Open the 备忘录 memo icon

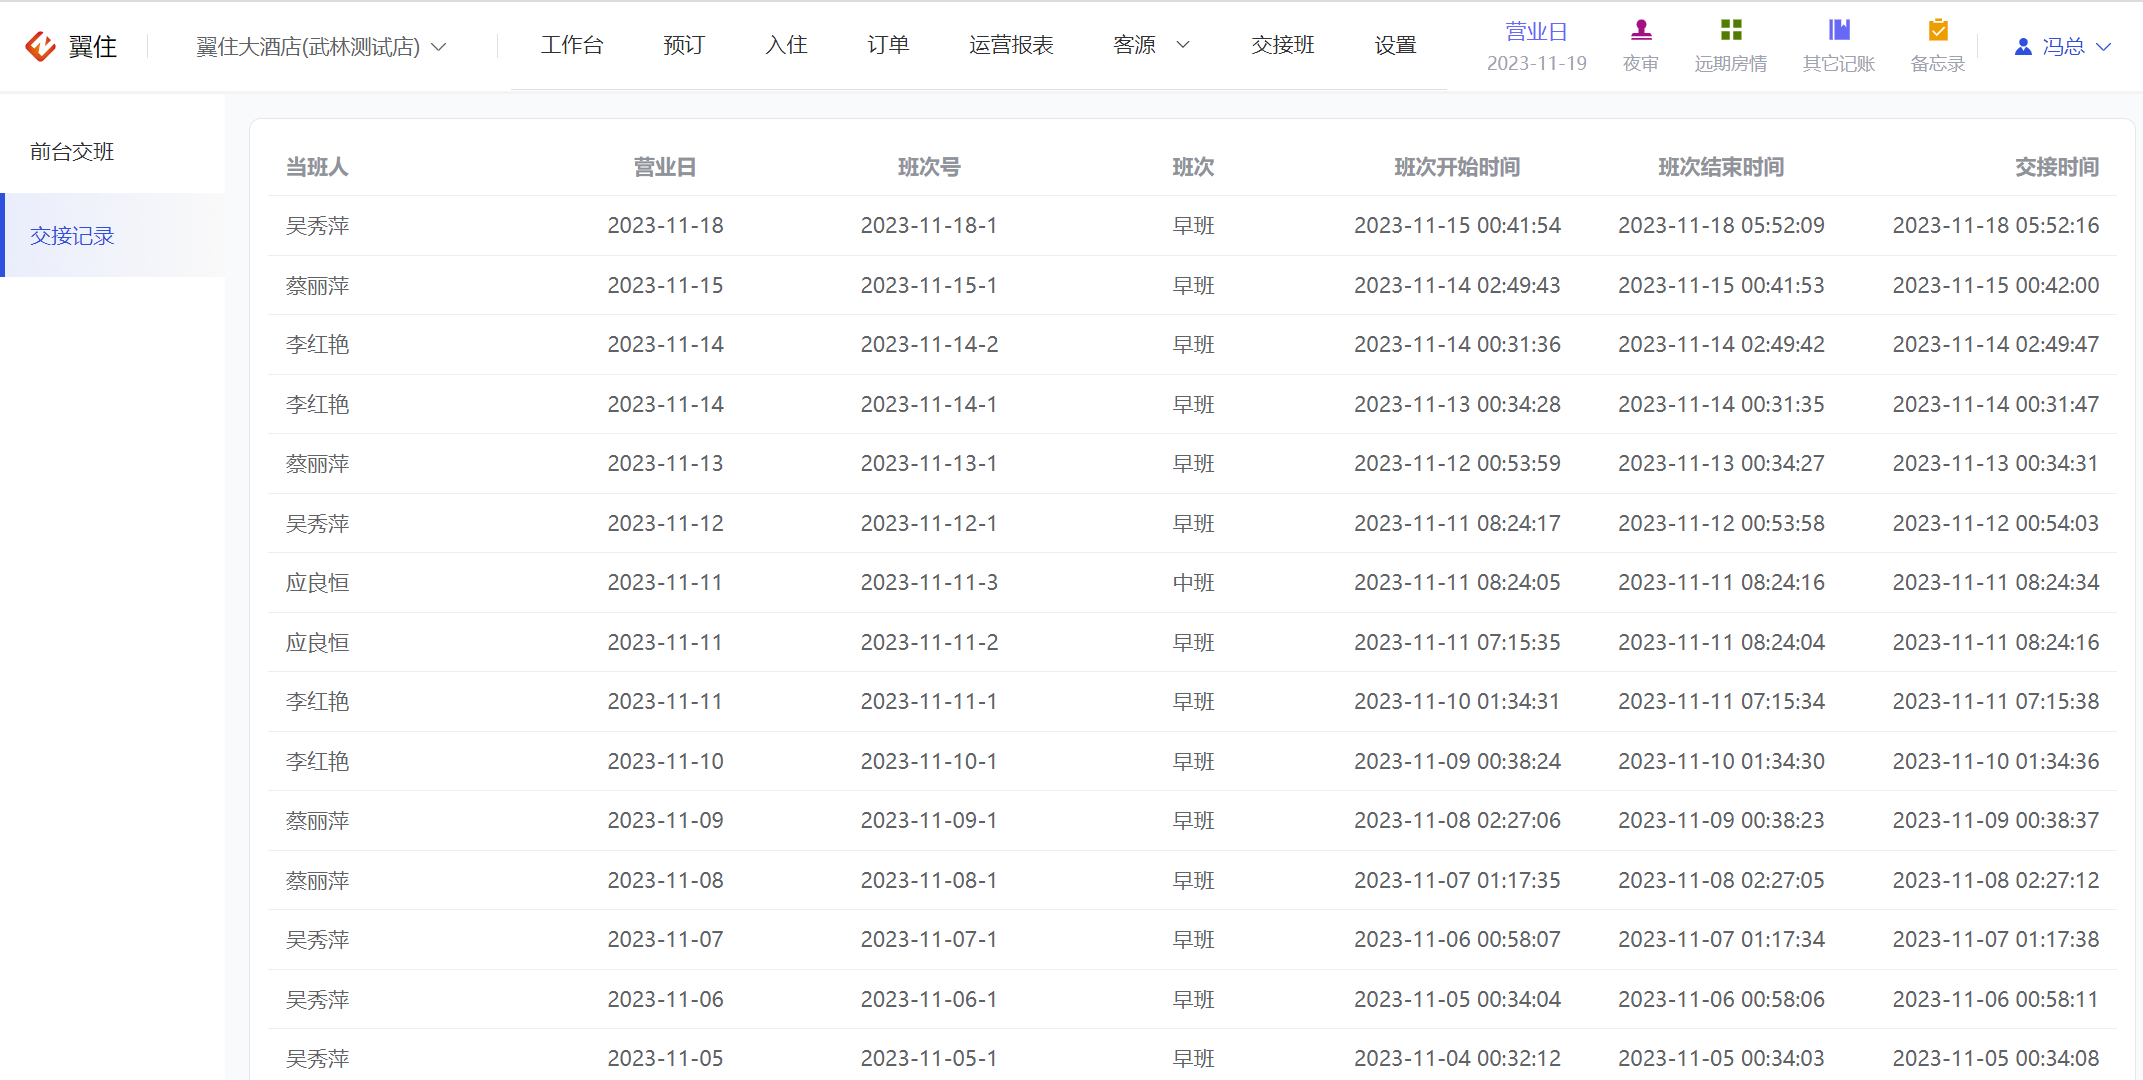(x=1938, y=30)
